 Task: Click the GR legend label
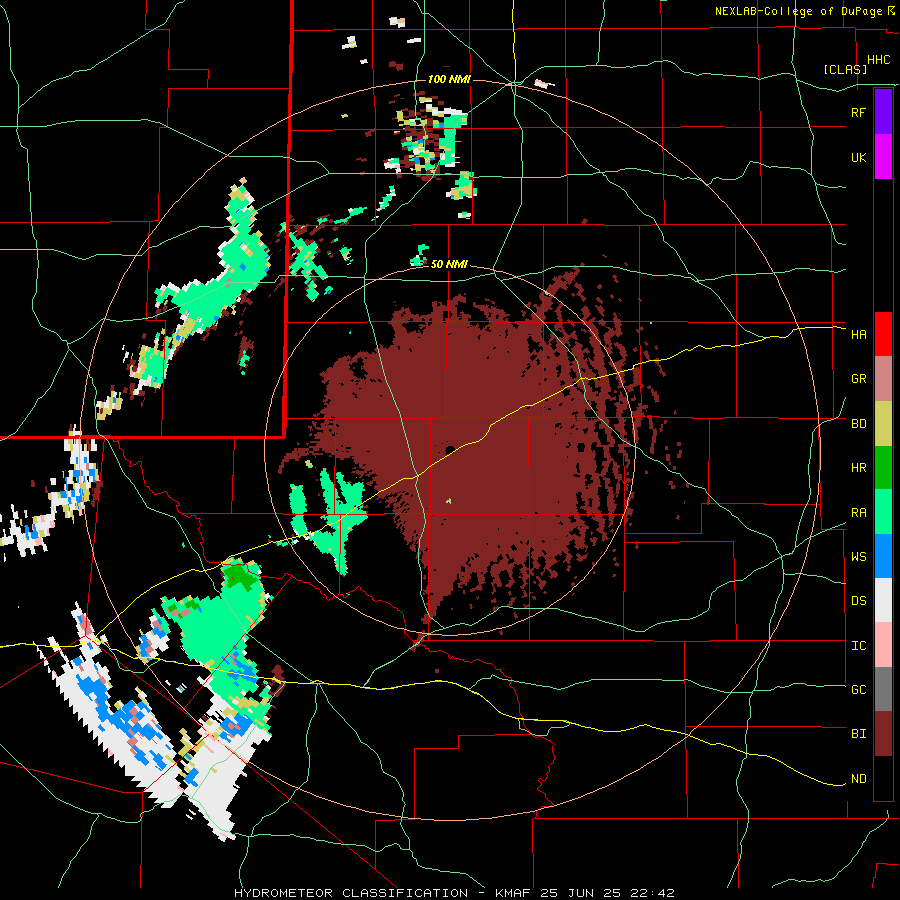[858, 379]
